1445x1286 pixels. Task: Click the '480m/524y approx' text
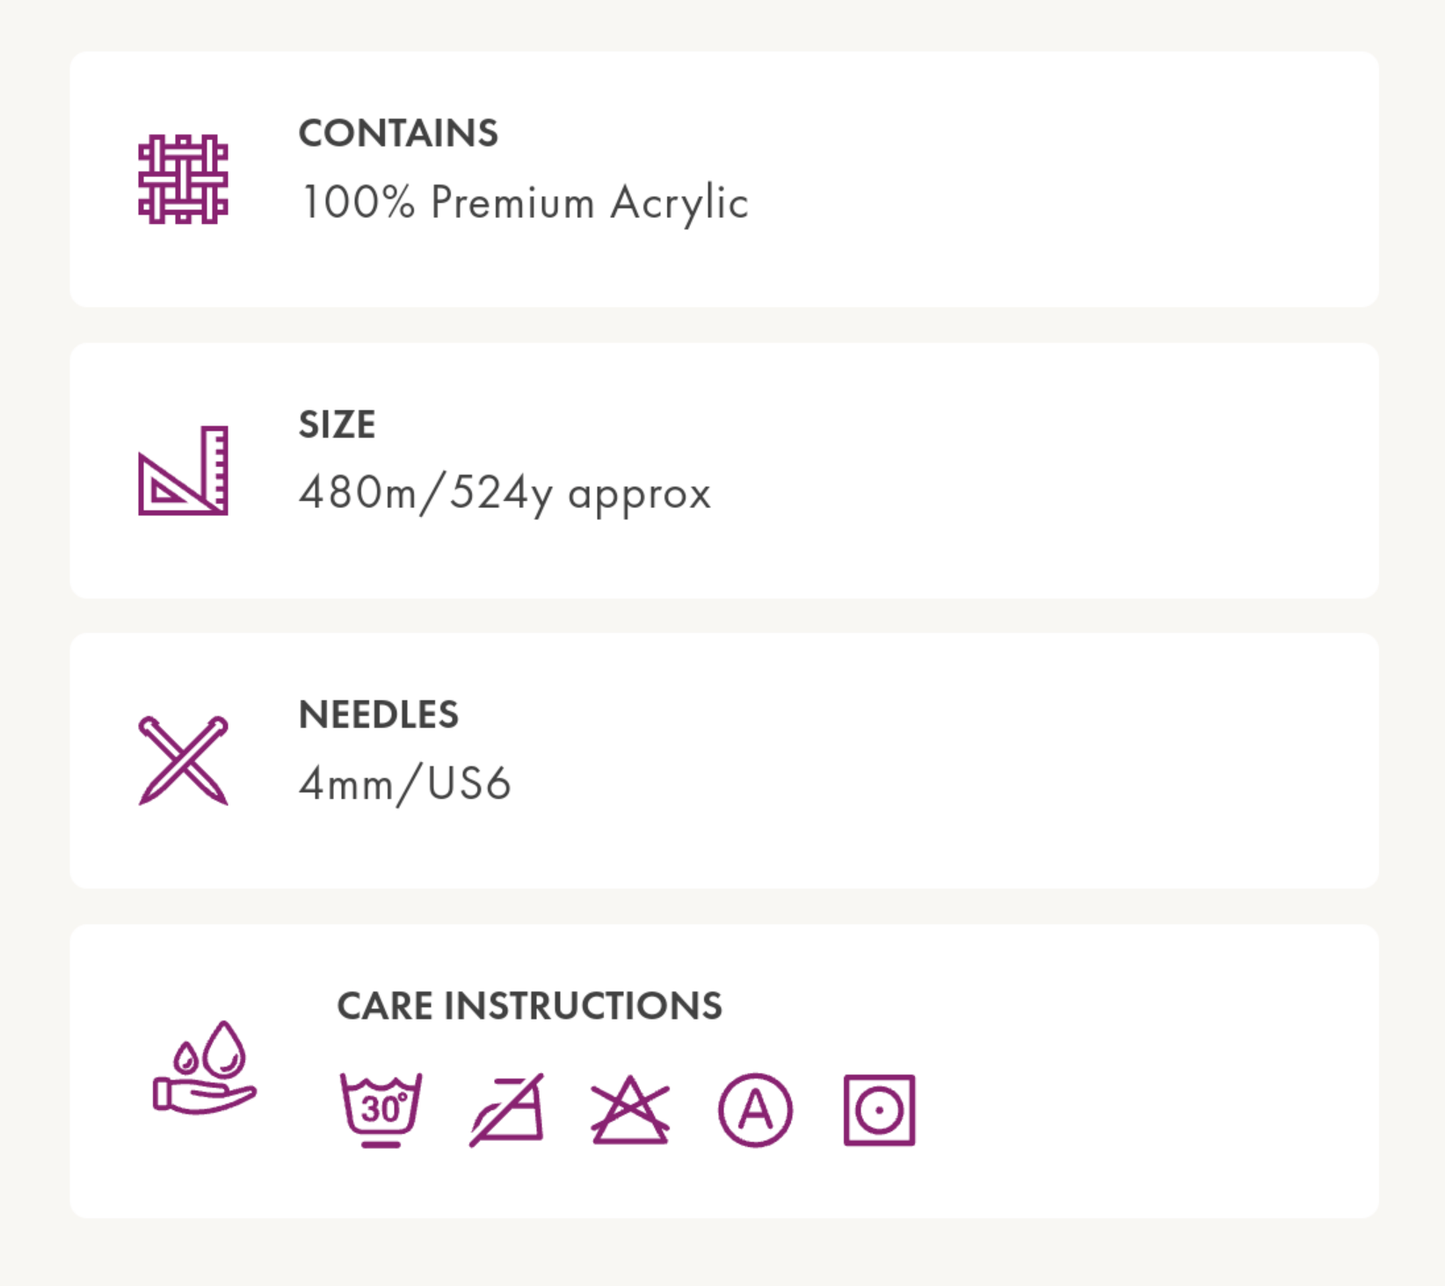tap(505, 493)
